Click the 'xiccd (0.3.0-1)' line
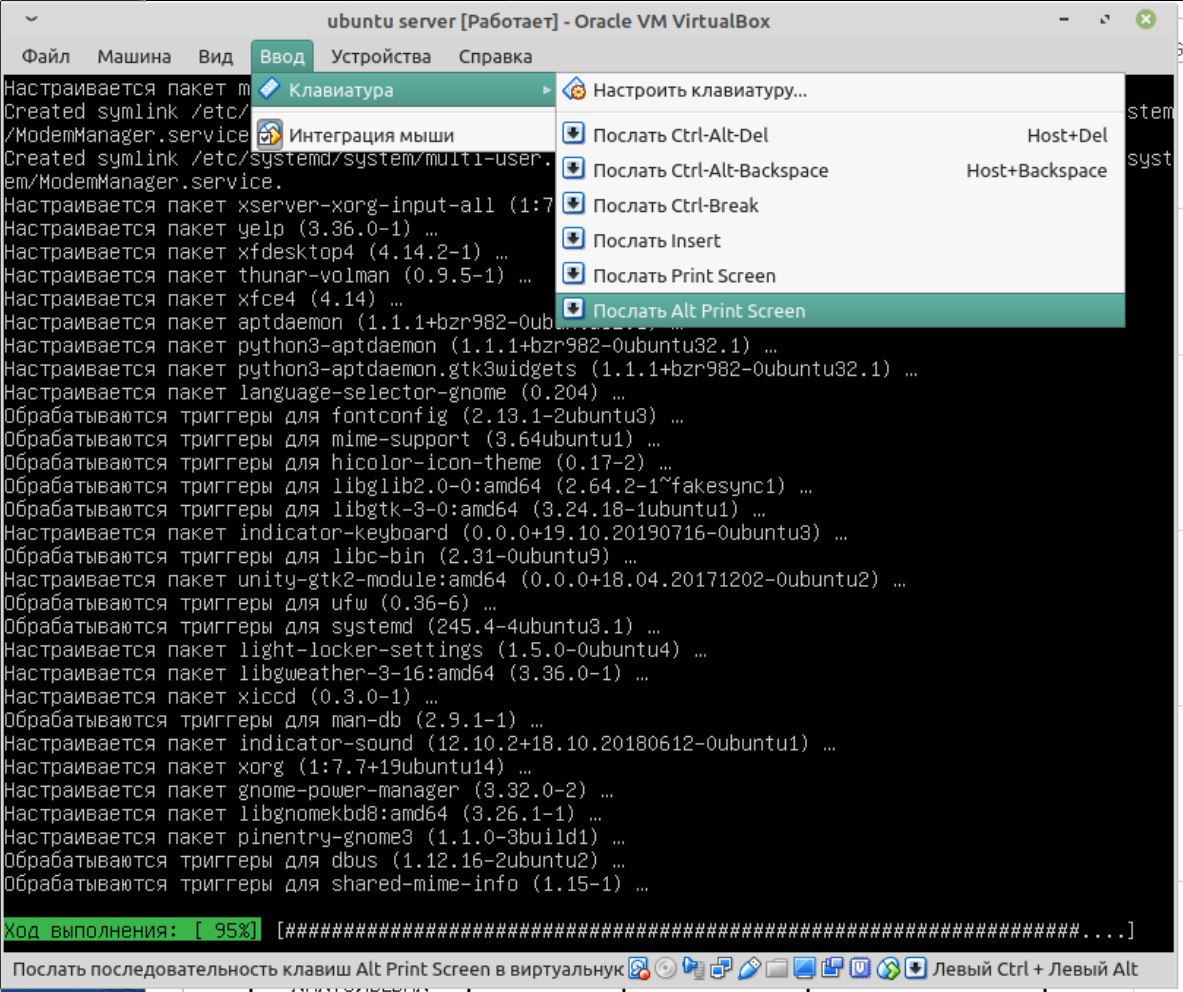Image resolution: width=1183 pixels, height=992 pixels. (220, 696)
